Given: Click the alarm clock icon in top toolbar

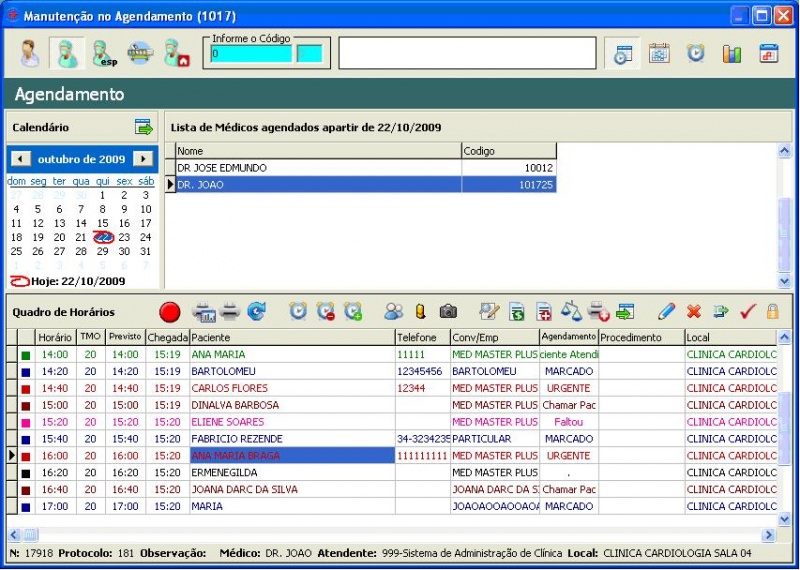Looking at the screenshot, I should point(695,53).
